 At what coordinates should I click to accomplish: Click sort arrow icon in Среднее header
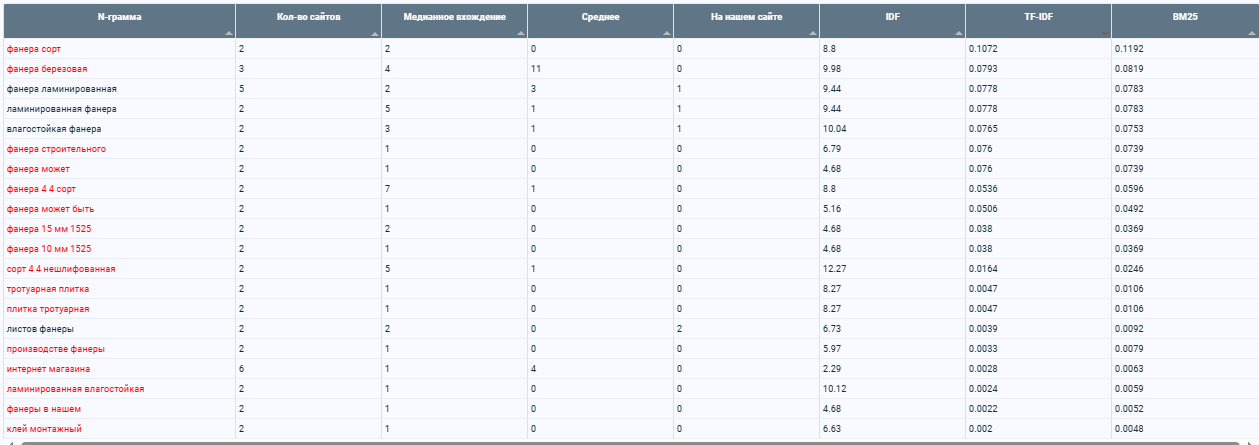click(667, 33)
